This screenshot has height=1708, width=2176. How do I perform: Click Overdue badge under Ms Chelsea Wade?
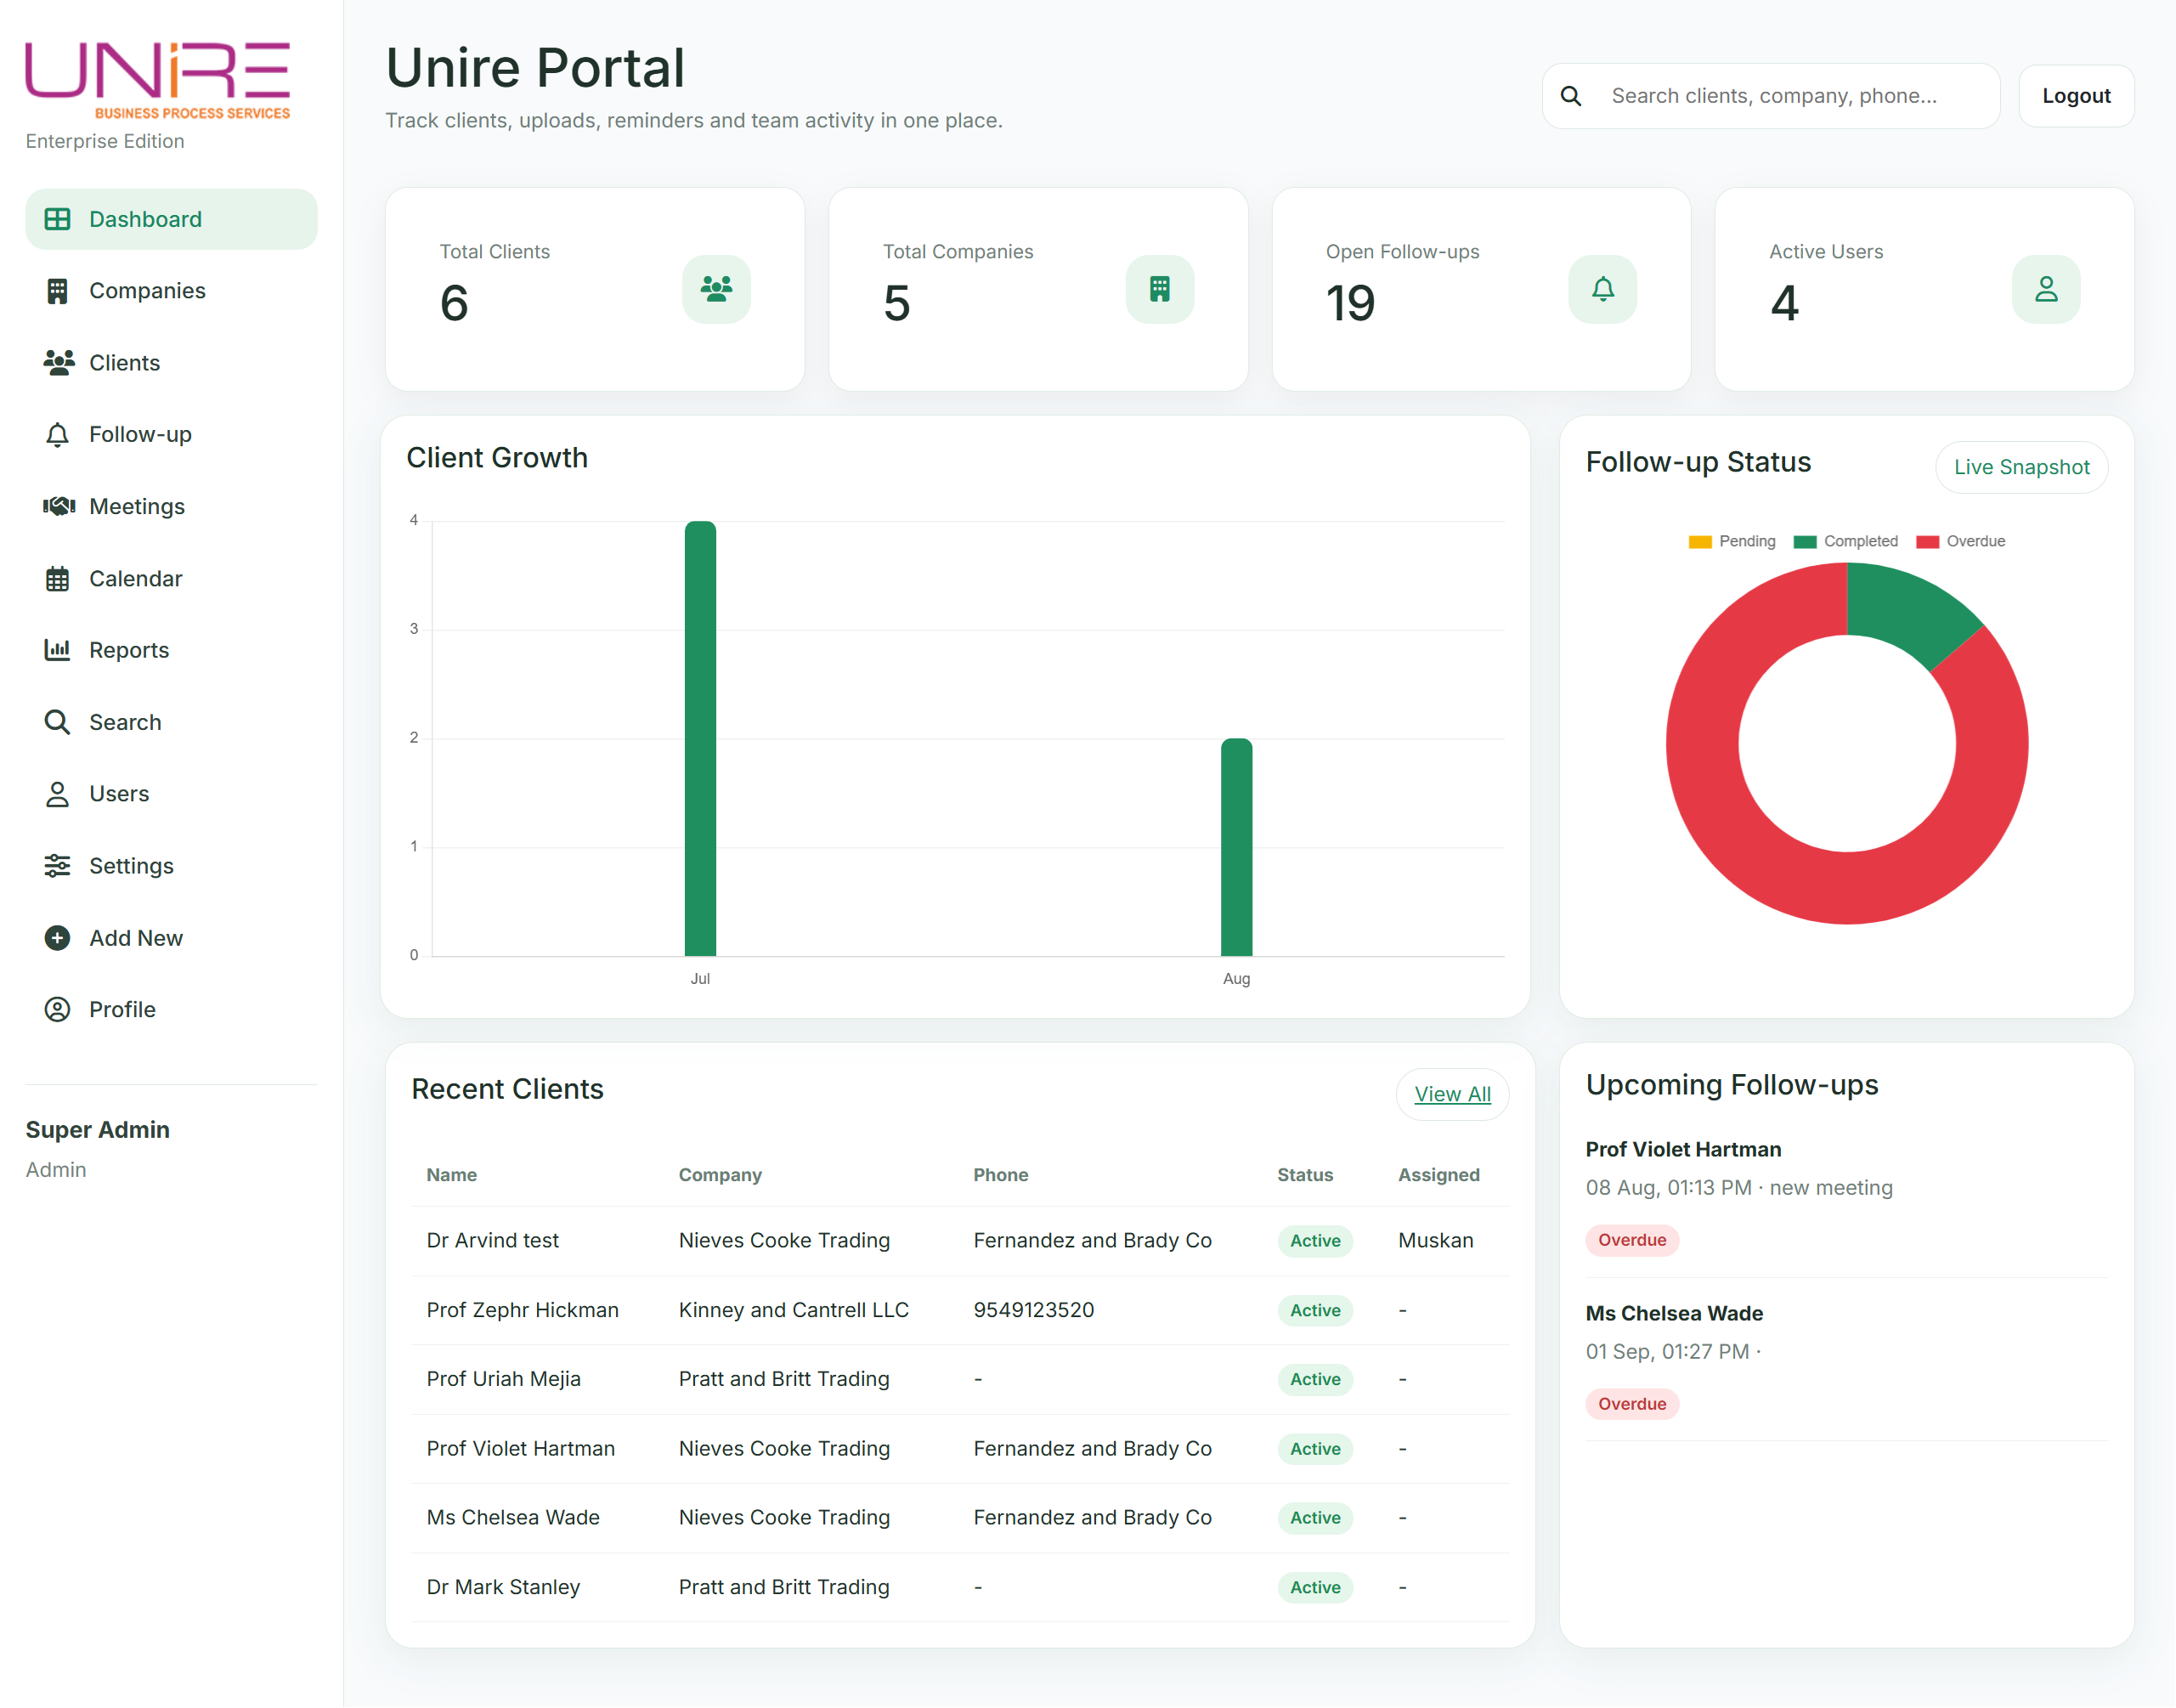[1631, 1404]
